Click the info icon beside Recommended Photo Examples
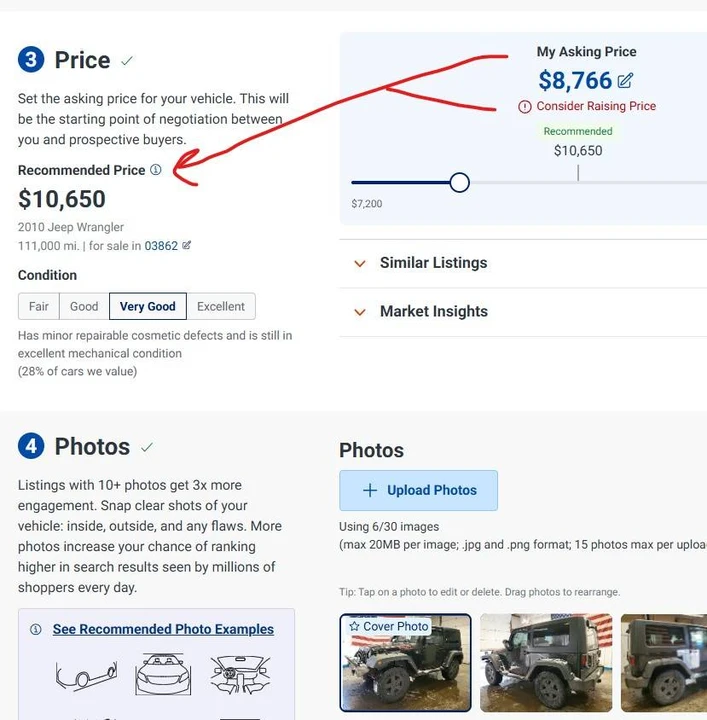707x720 pixels. click(36, 629)
